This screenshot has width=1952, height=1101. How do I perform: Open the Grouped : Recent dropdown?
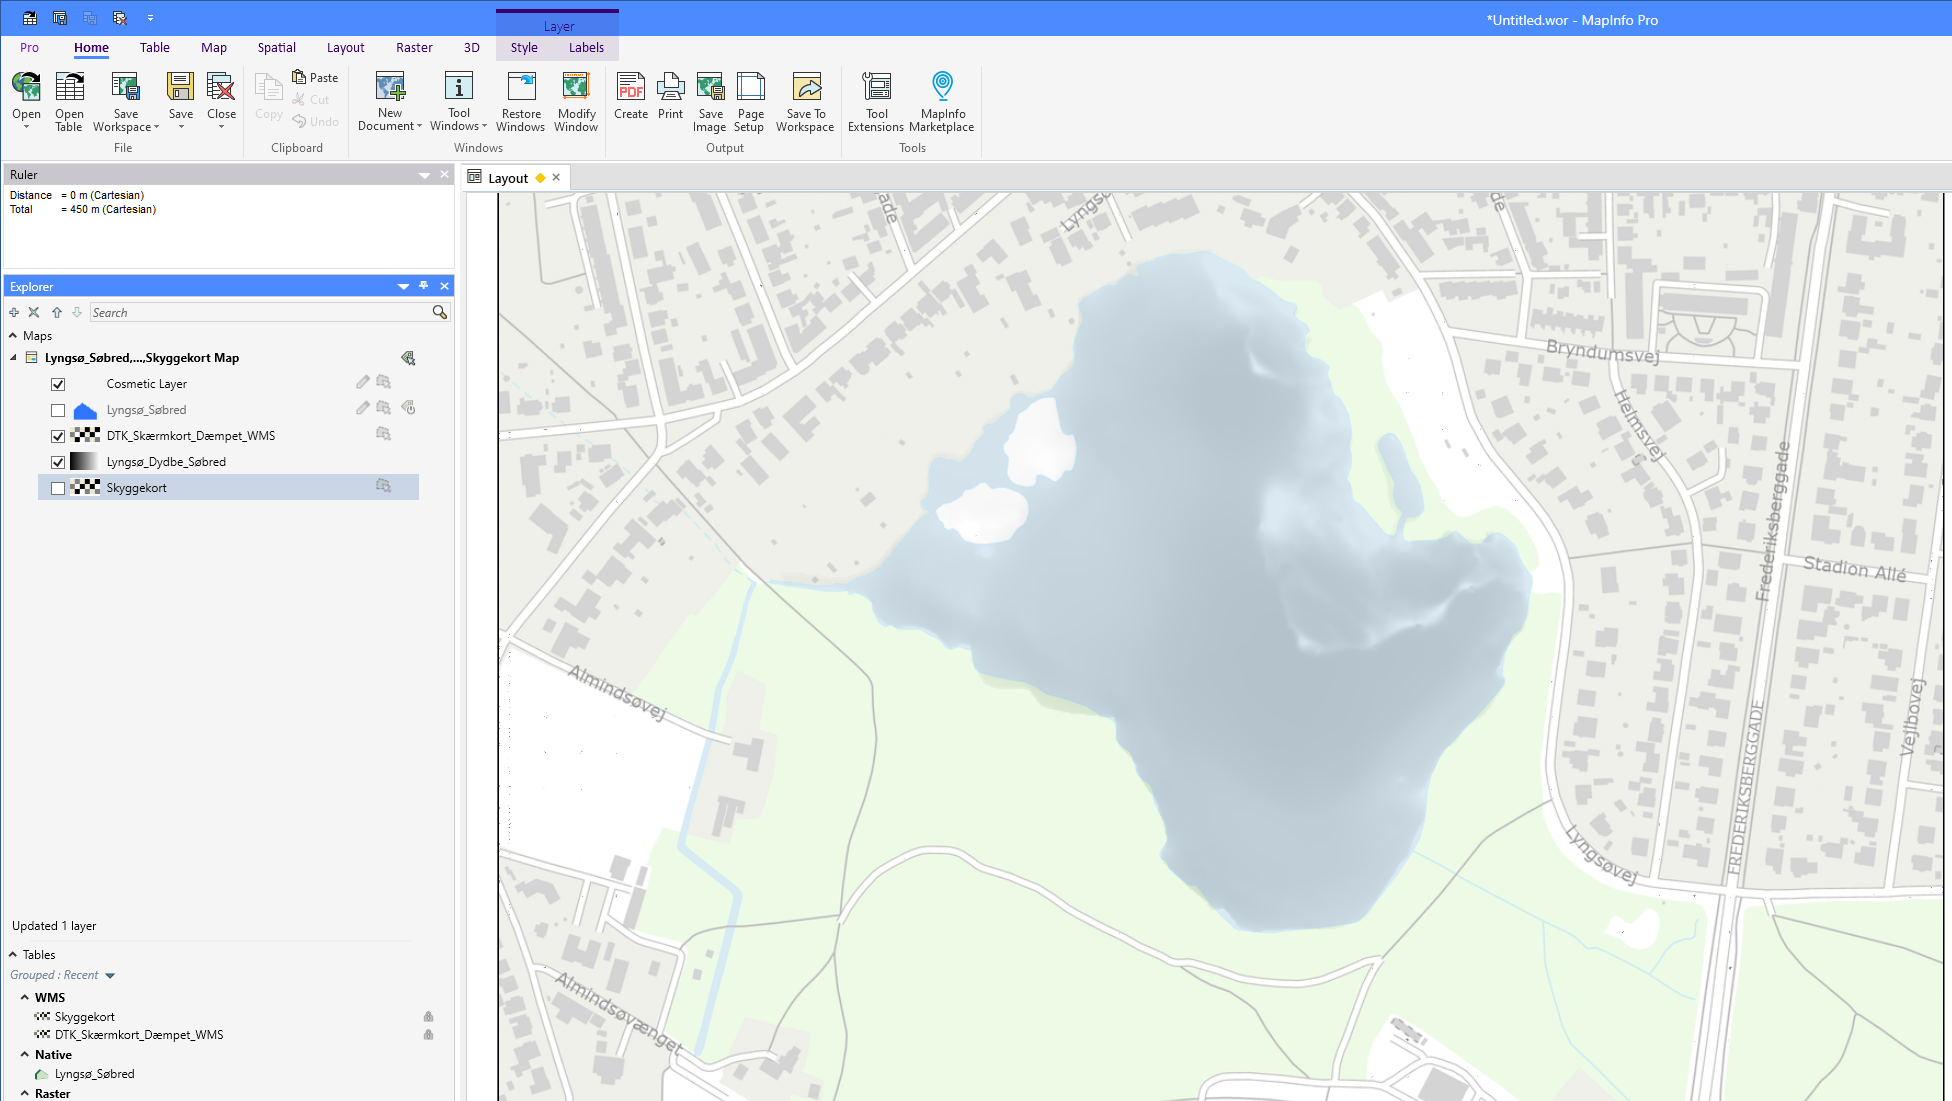click(x=110, y=975)
